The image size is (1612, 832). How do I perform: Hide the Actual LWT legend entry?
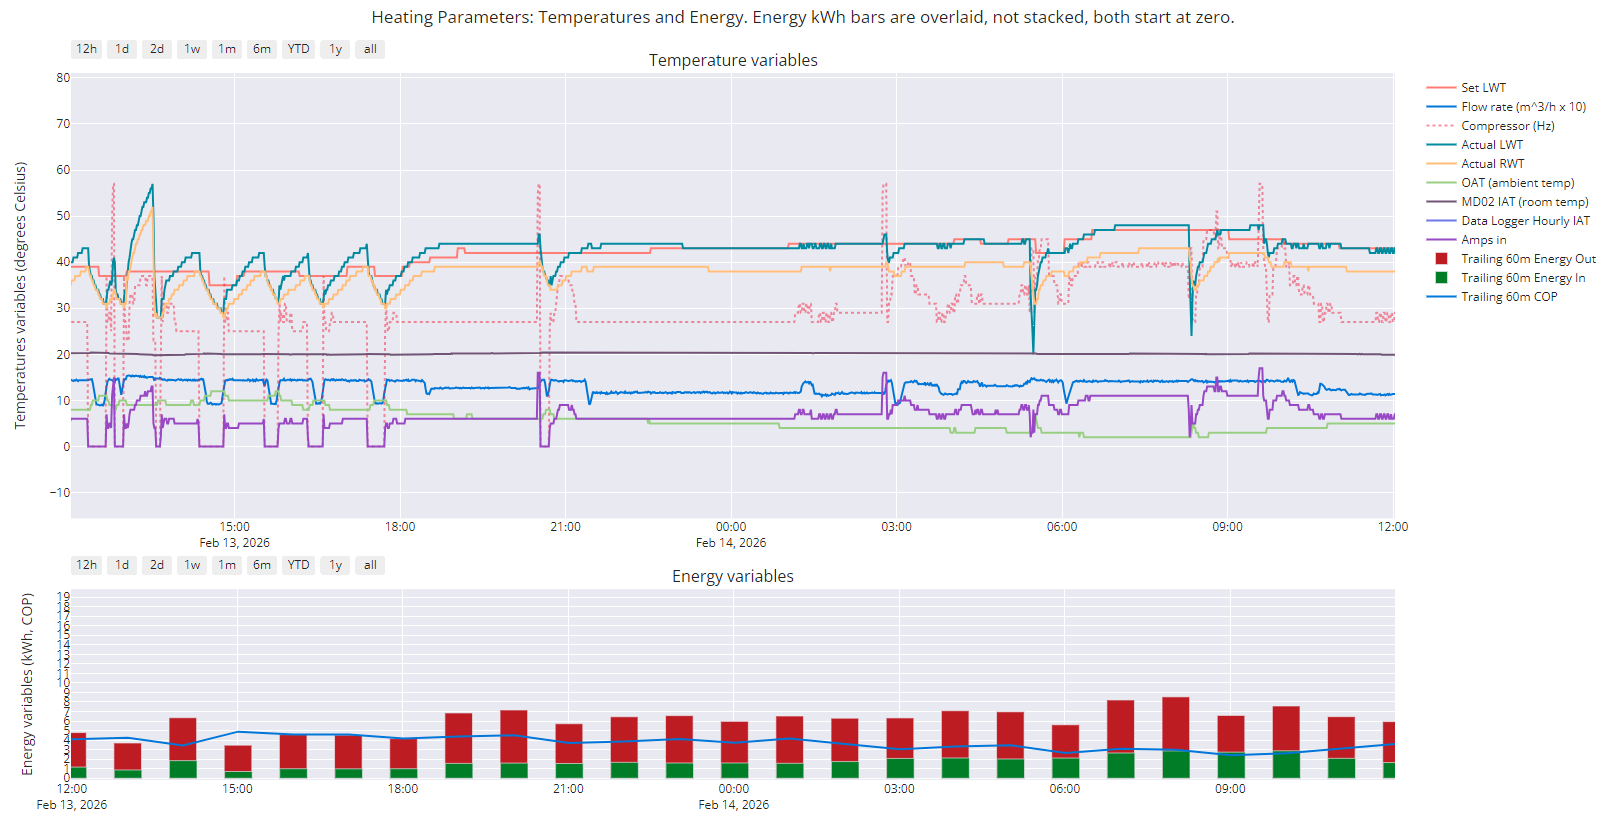click(x=1491, y=145)
